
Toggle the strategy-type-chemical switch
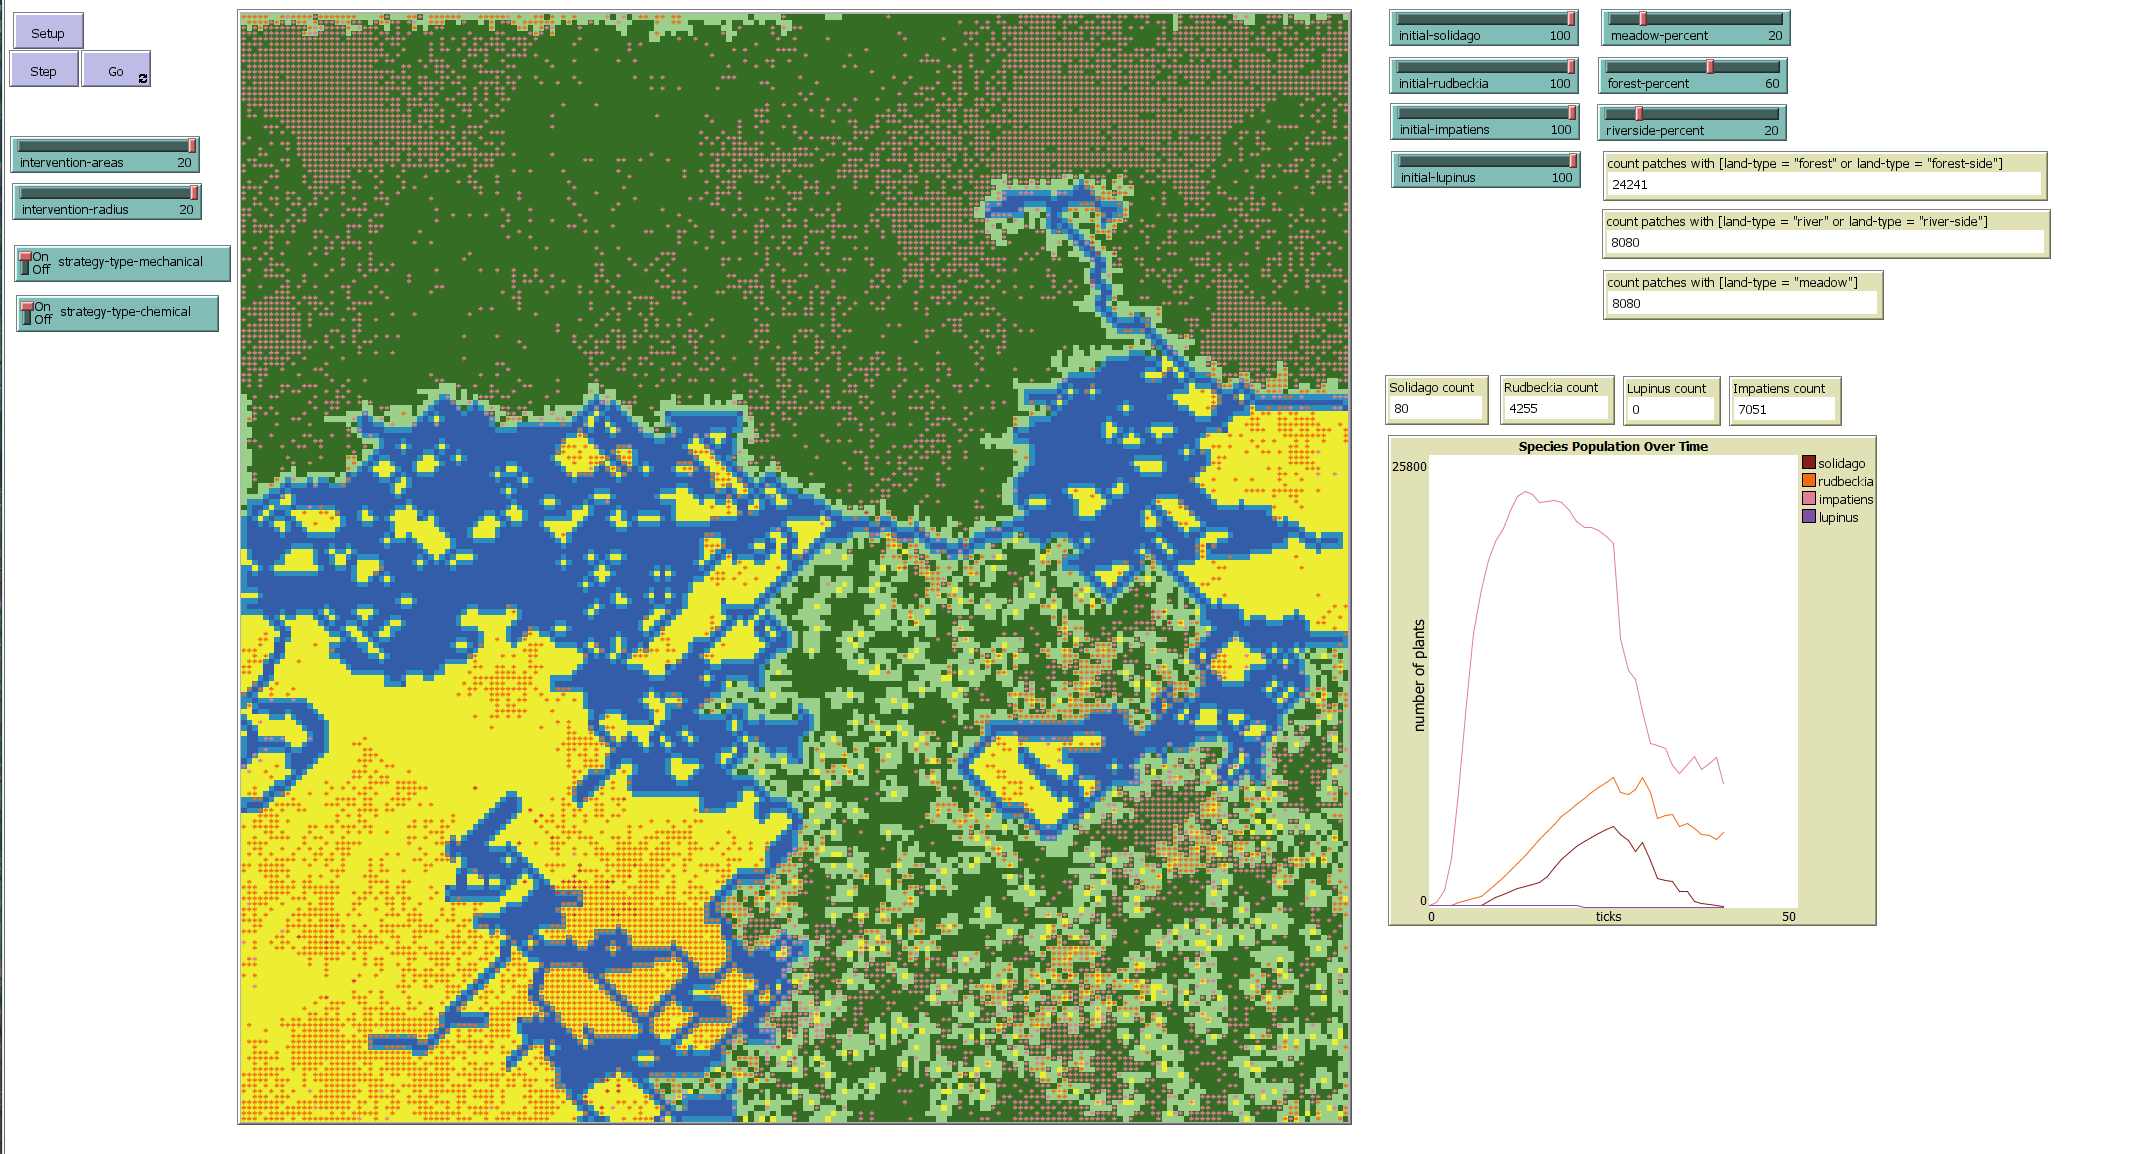click(x=117, y=313)
